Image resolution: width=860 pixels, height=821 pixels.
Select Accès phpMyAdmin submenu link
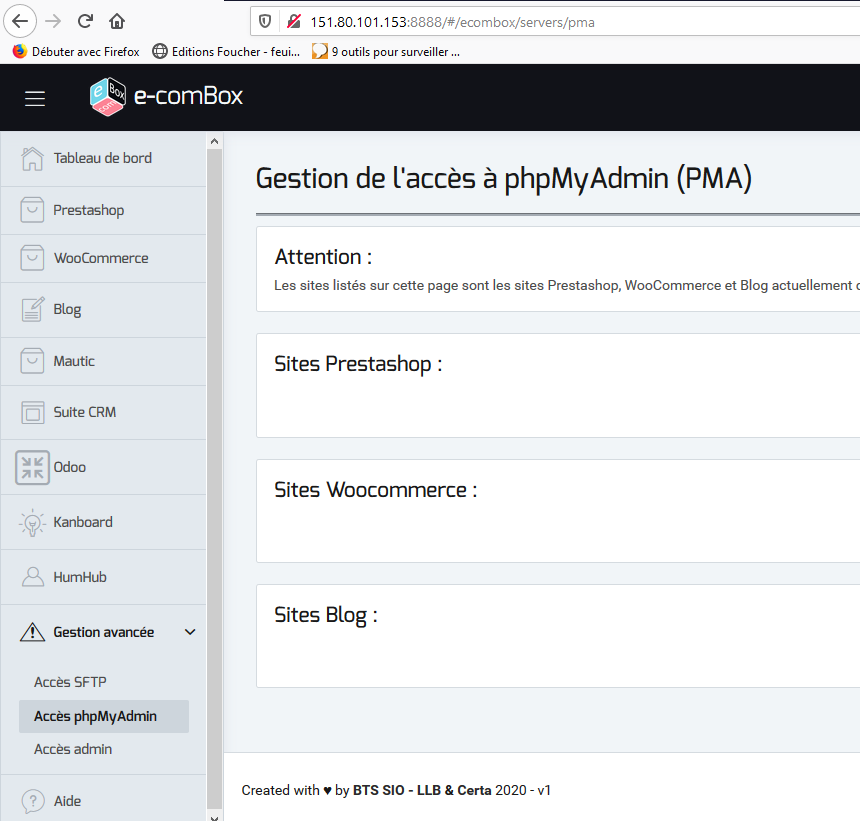pos(95,716)
